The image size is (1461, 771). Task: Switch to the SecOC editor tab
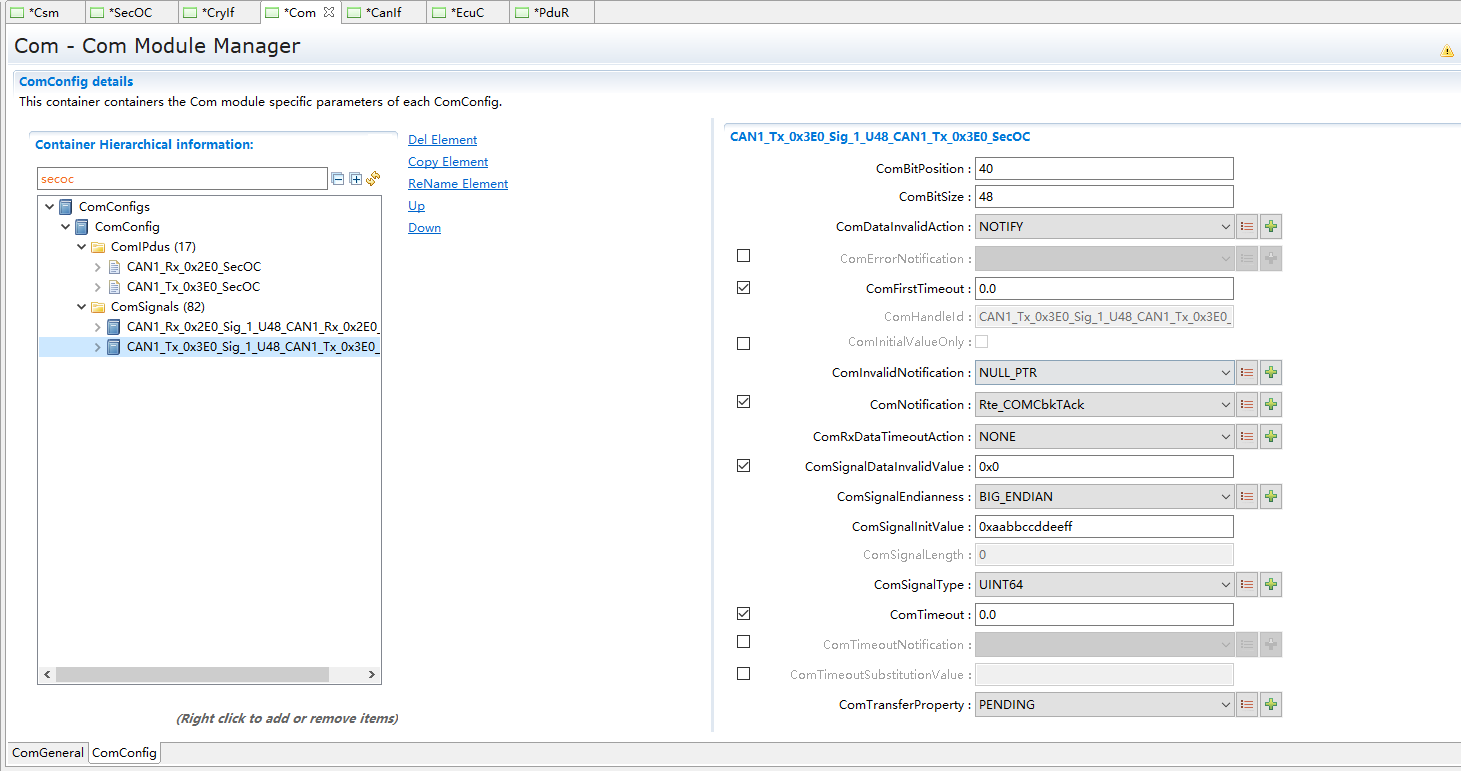[129, 13]
